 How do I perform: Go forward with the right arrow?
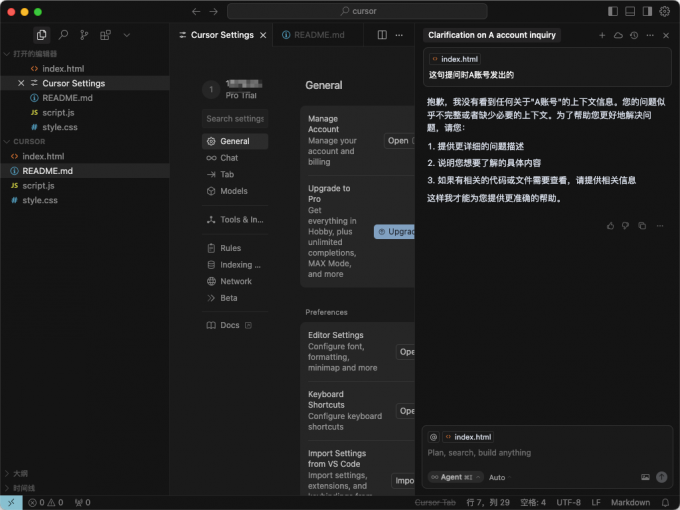point(213,11)
